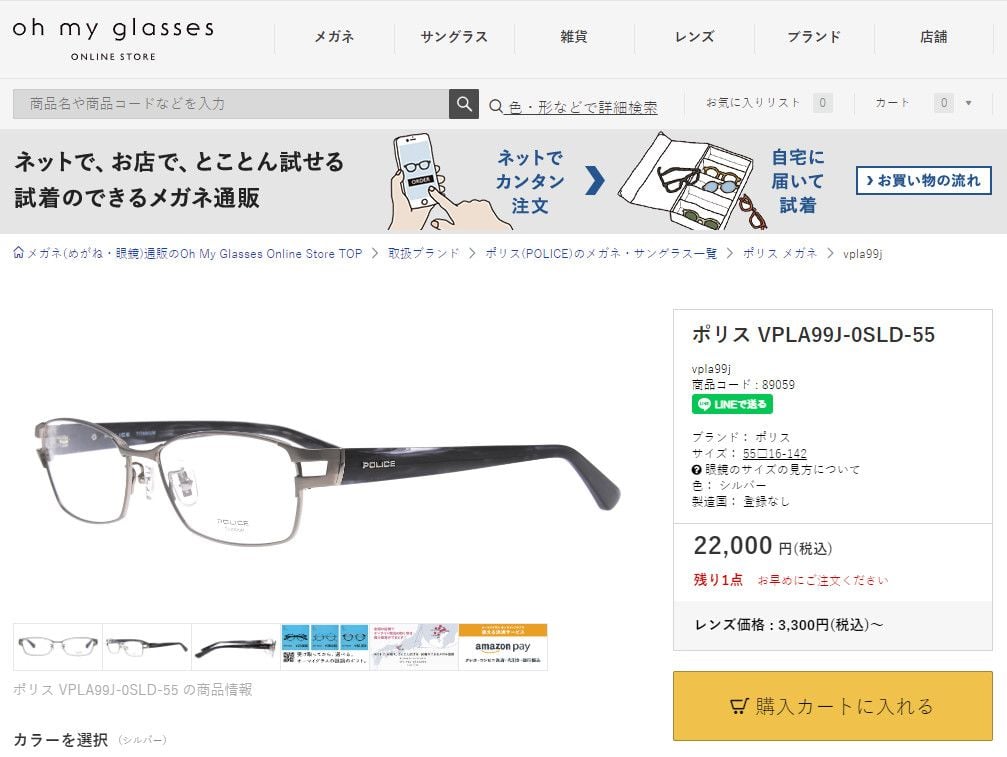Image resolution: width=1007 pixels, height=757 pixels.
Task: Focus the product search input field
Action: pos(231,103)
